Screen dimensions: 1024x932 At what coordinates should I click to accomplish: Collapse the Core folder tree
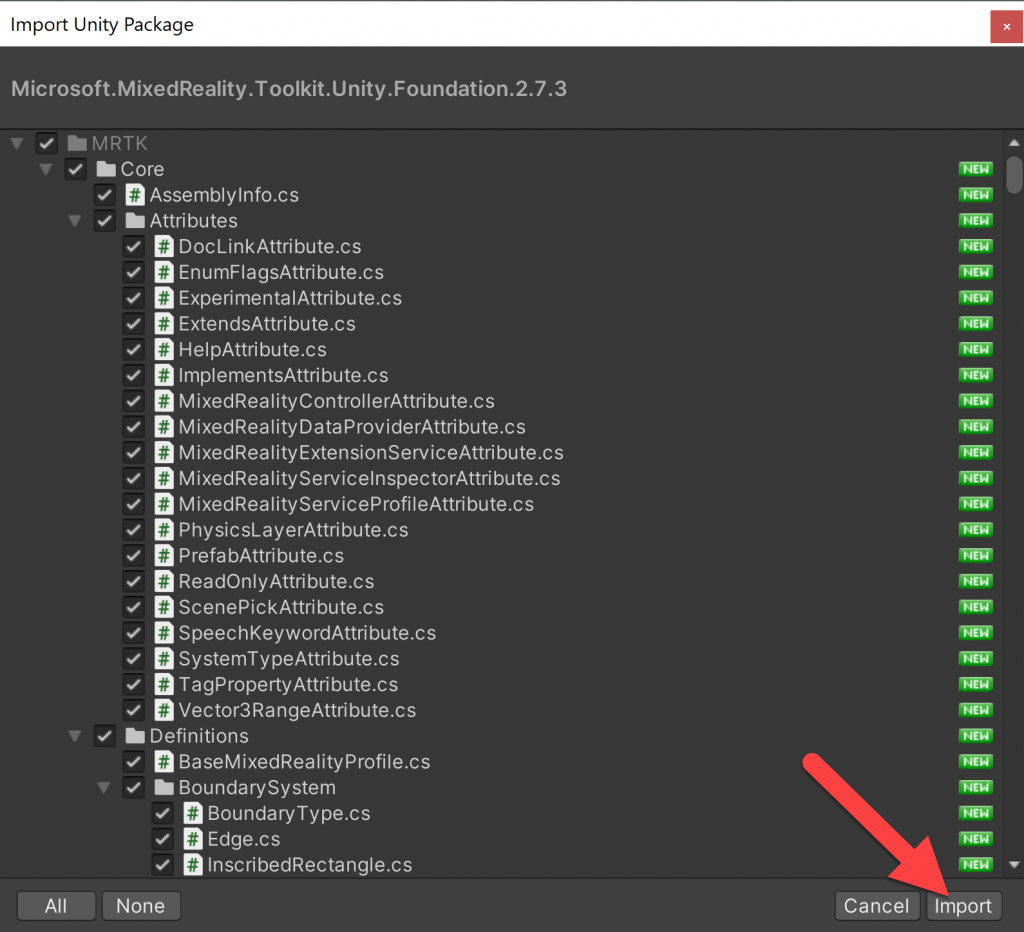(46, 169)
